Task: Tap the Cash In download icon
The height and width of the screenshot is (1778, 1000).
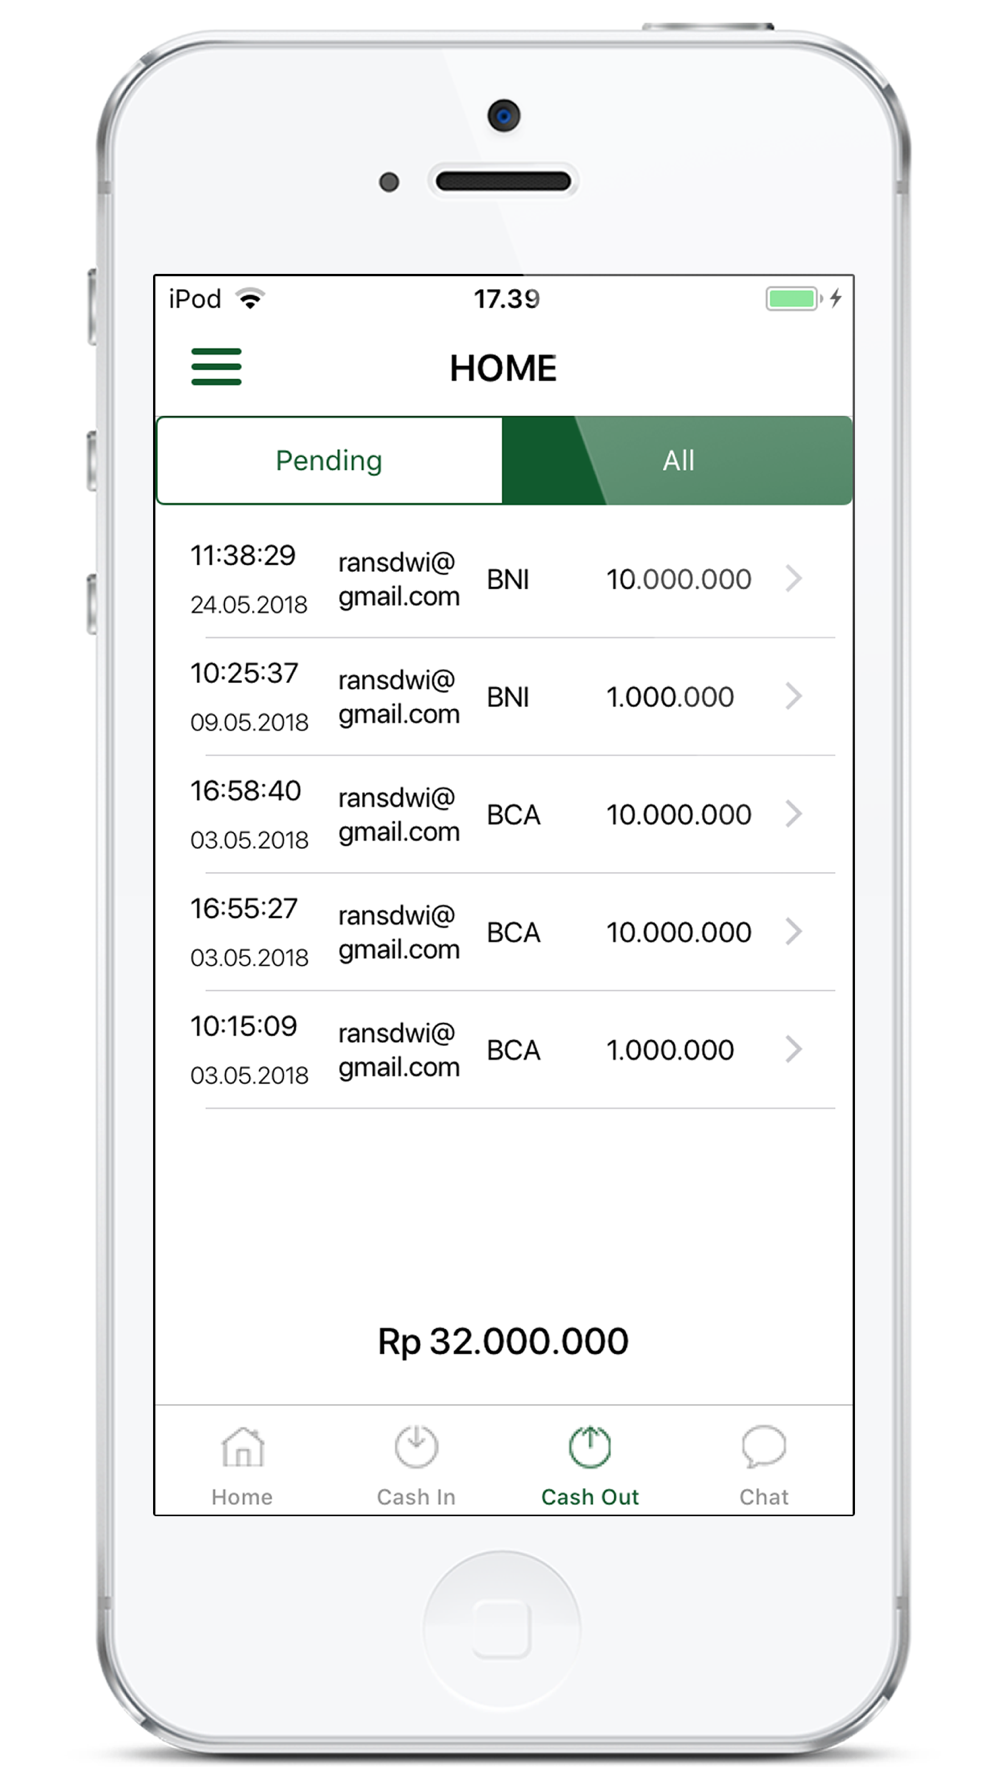Action: click(416, 1446)
